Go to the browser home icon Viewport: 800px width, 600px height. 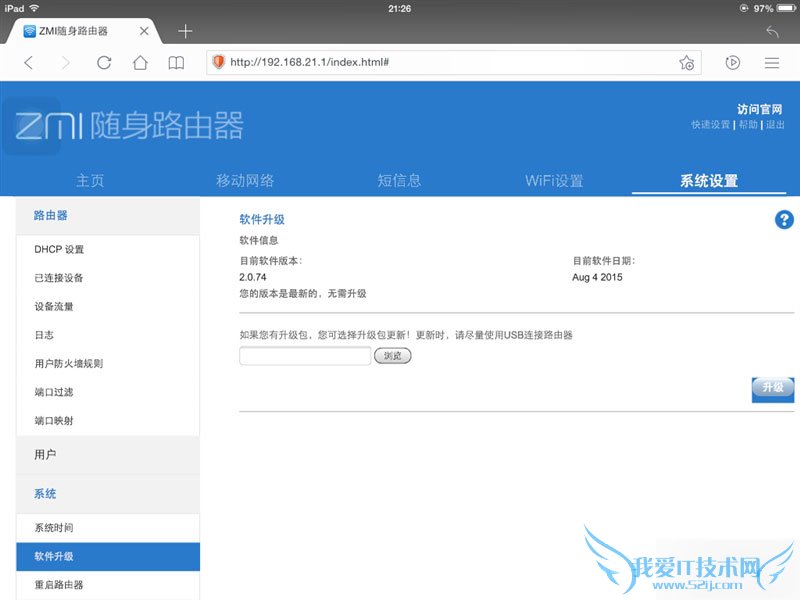click(x=140, y=62)
